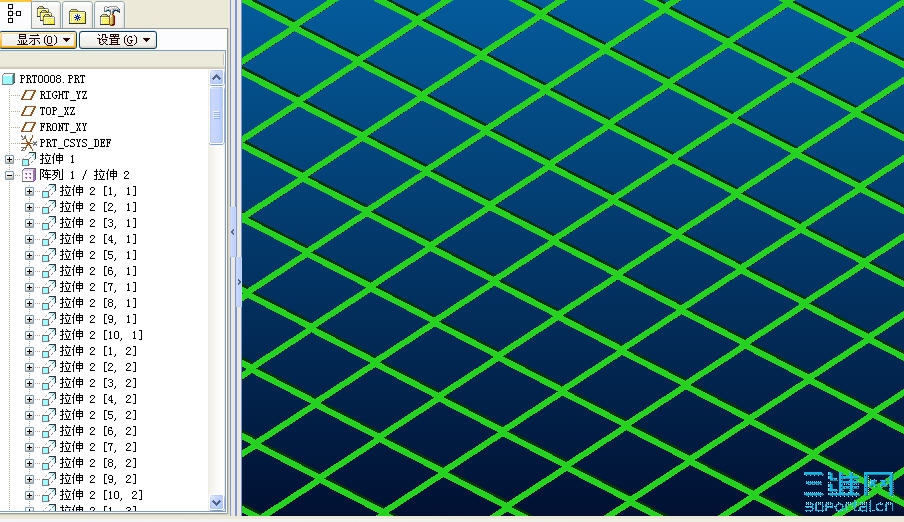Open the 显示 dropdown menu
This screenshot has width=904, height=522.
(39, 40)
